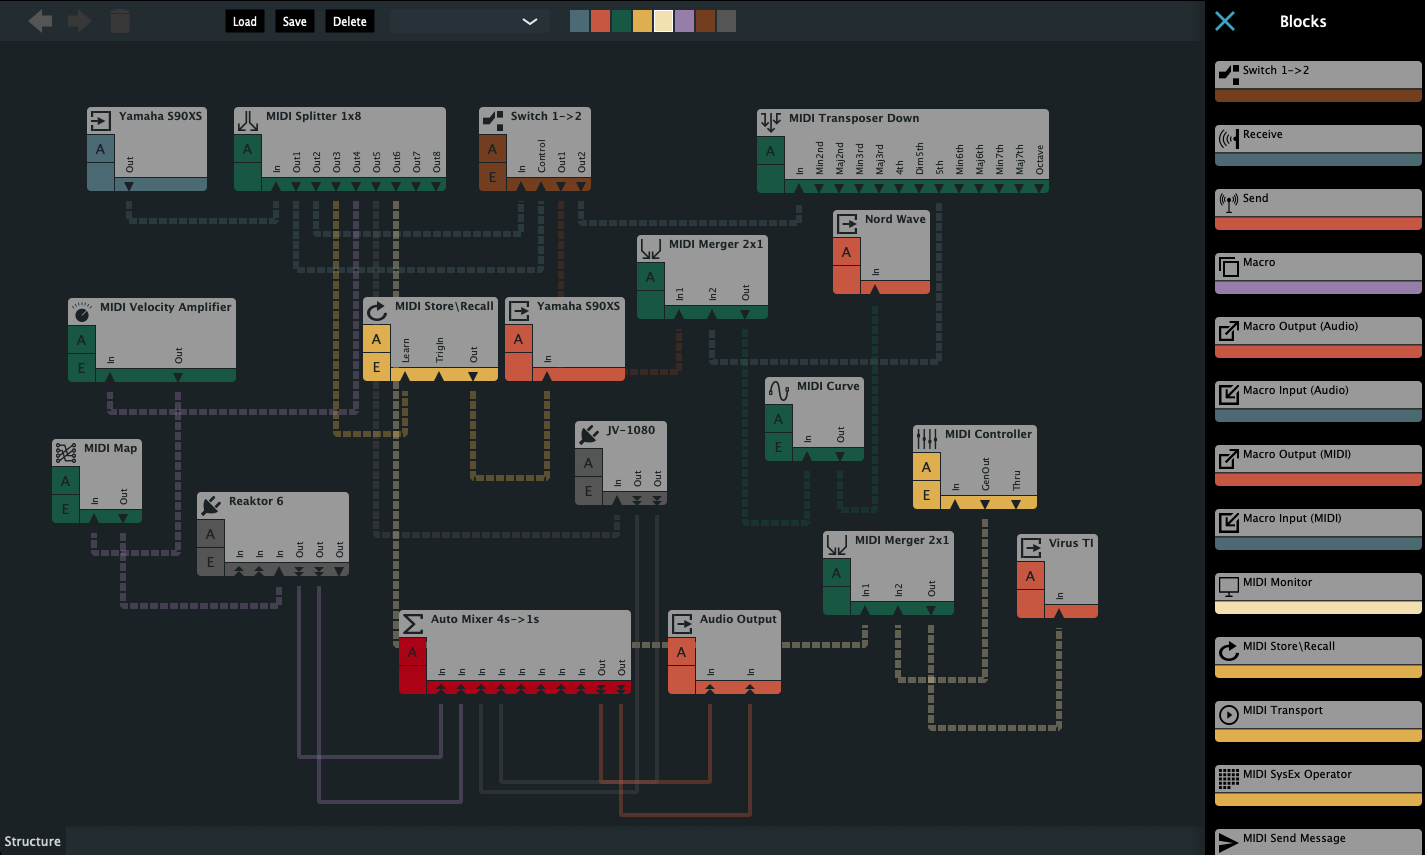Click the Reaktor 6 plugin icon
This screenshot has height=855, width=1425.
(x=210, y=506)
